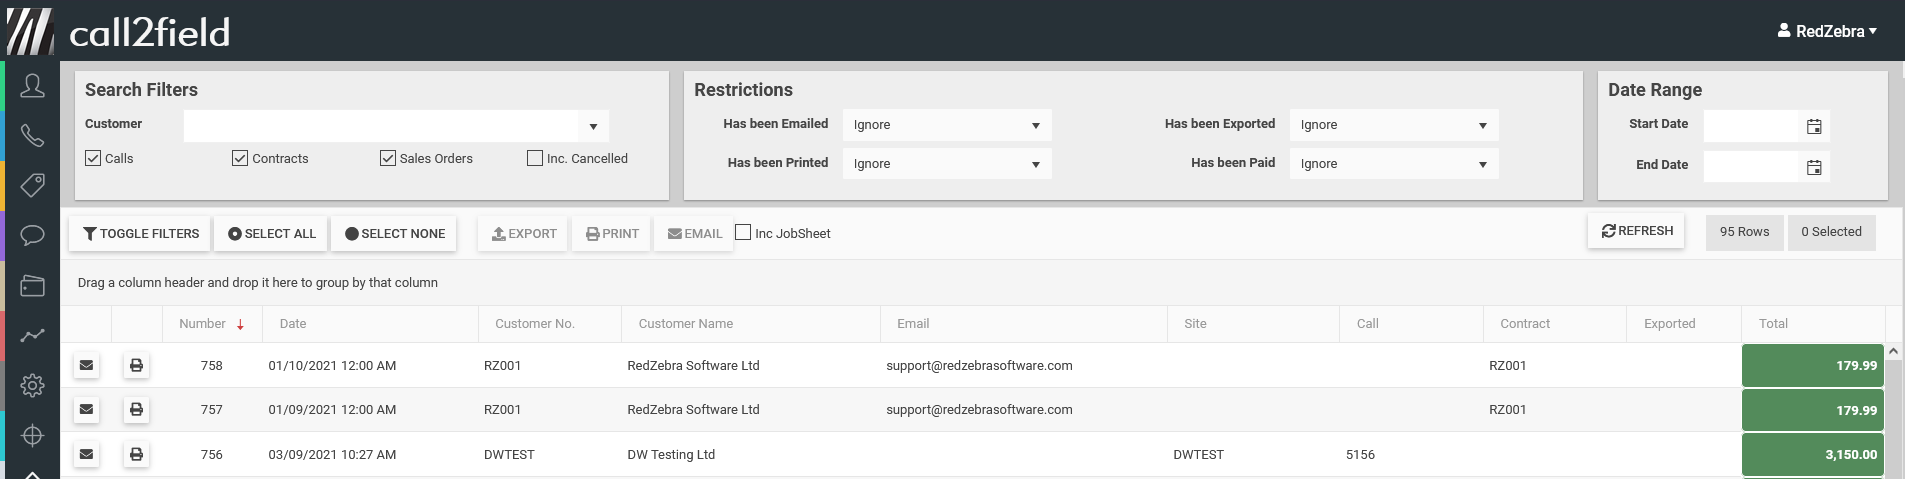Screen dimensions: 1905x479
Task: Uncheck the Calls checkbox
Action: [94, 158]
